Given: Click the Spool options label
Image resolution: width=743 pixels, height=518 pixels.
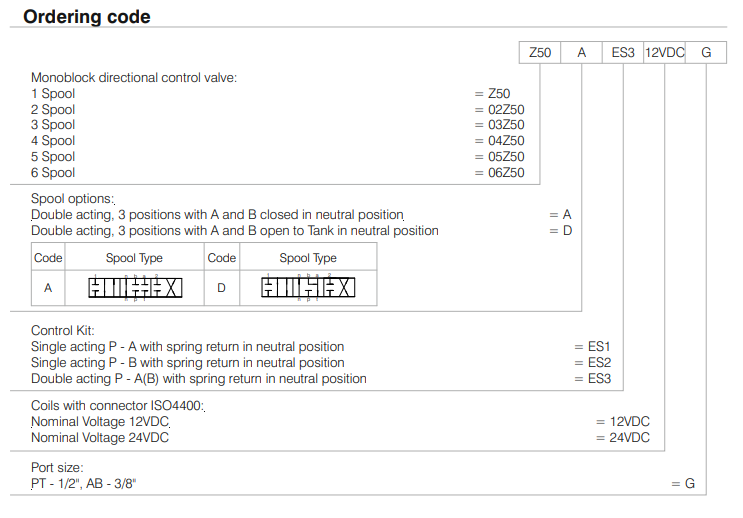Looking at the screenshot, I should click(x=72, y=199).
